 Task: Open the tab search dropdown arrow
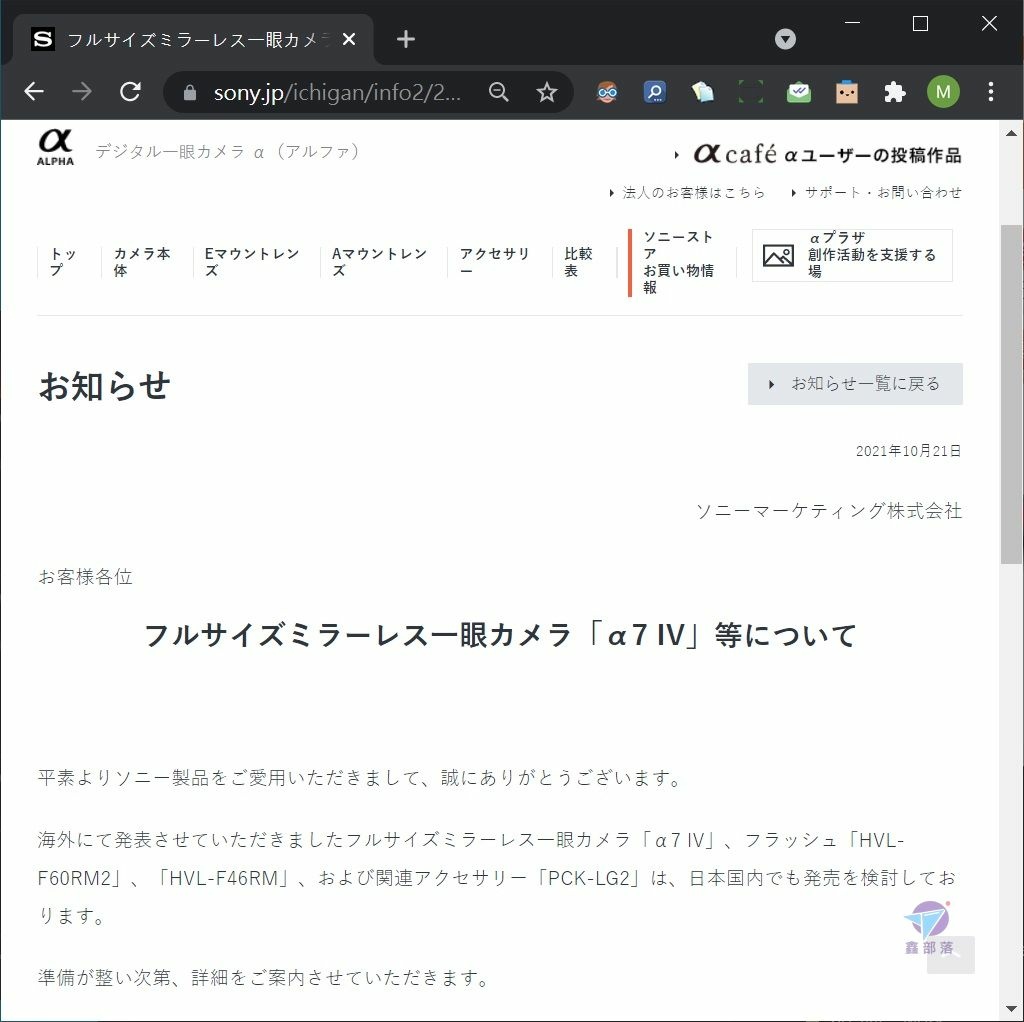(x=785, y=39)
